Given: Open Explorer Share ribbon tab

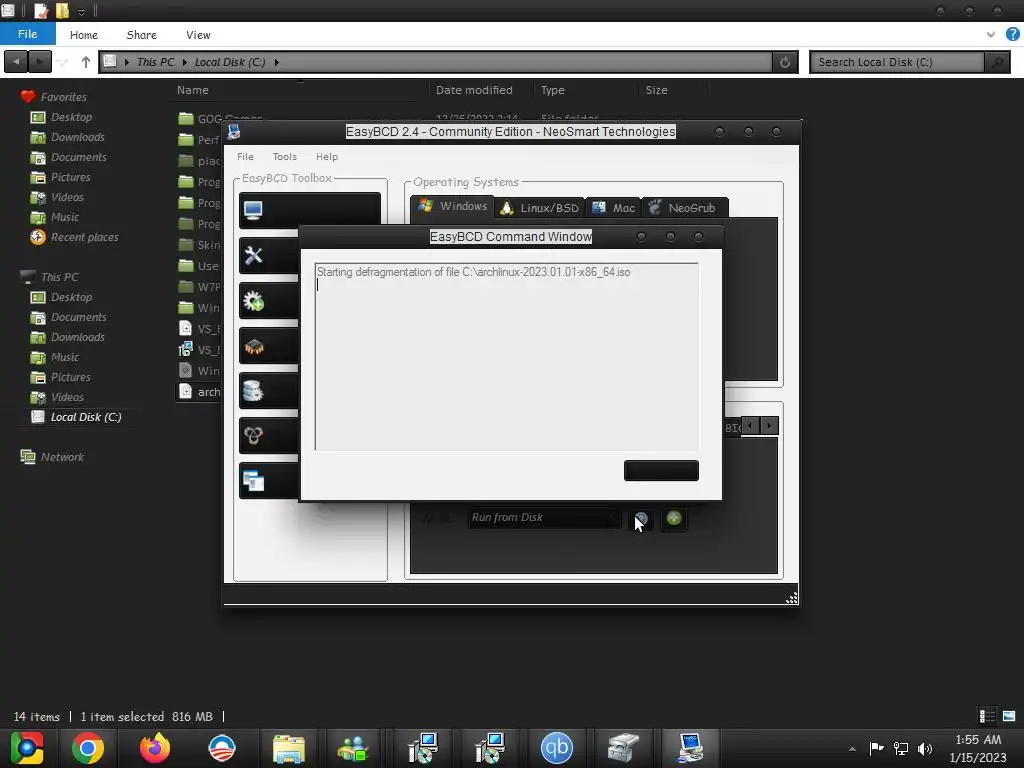Looking at the screenshot, I should (x=142, y=35).
